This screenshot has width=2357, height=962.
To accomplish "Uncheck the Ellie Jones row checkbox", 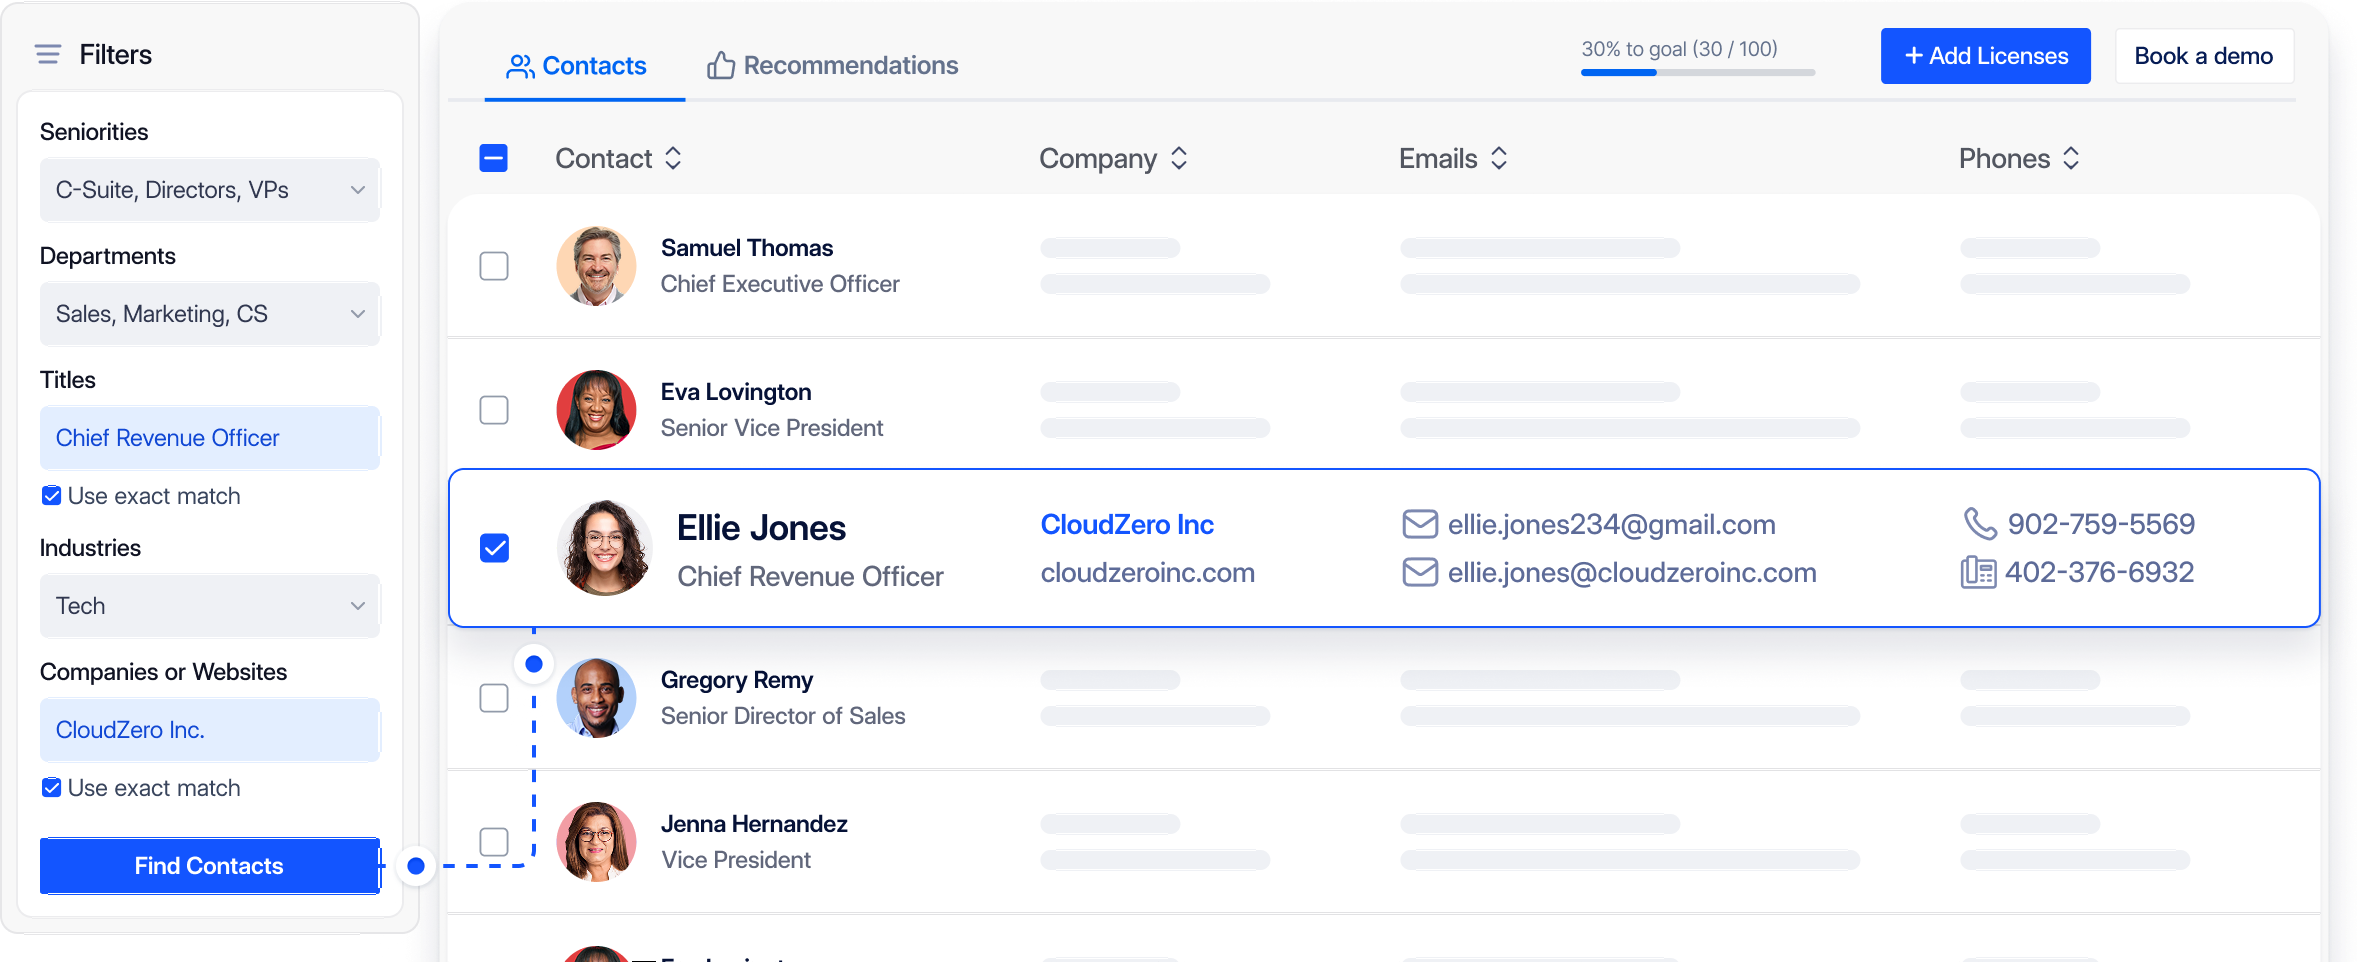I will point(495,548).
